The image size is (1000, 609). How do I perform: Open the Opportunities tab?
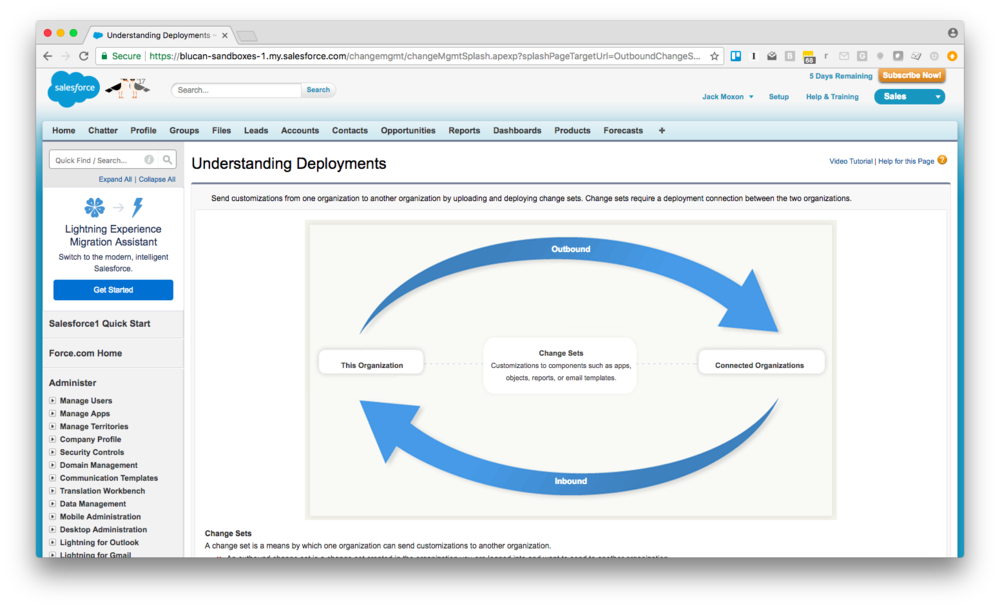pos(408,130)
